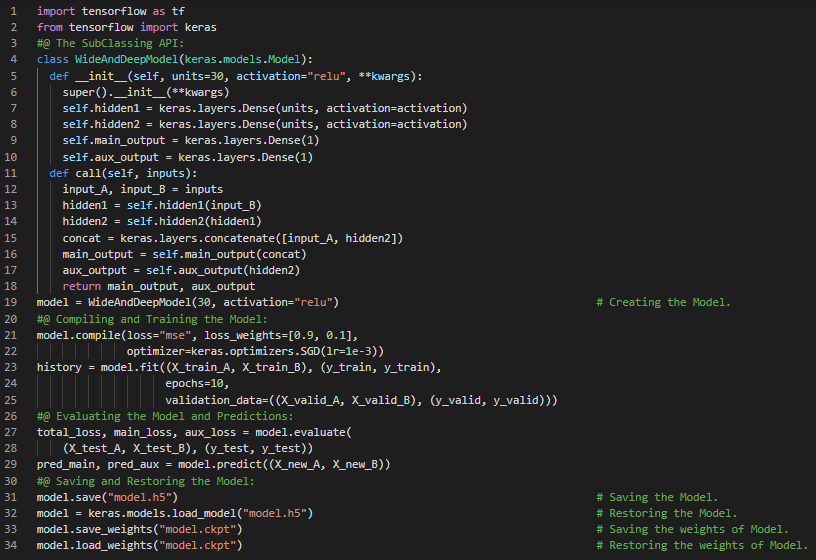Click line number 34 in the gutter
This screenshot has height=560, width=816.
pos(12,545)
